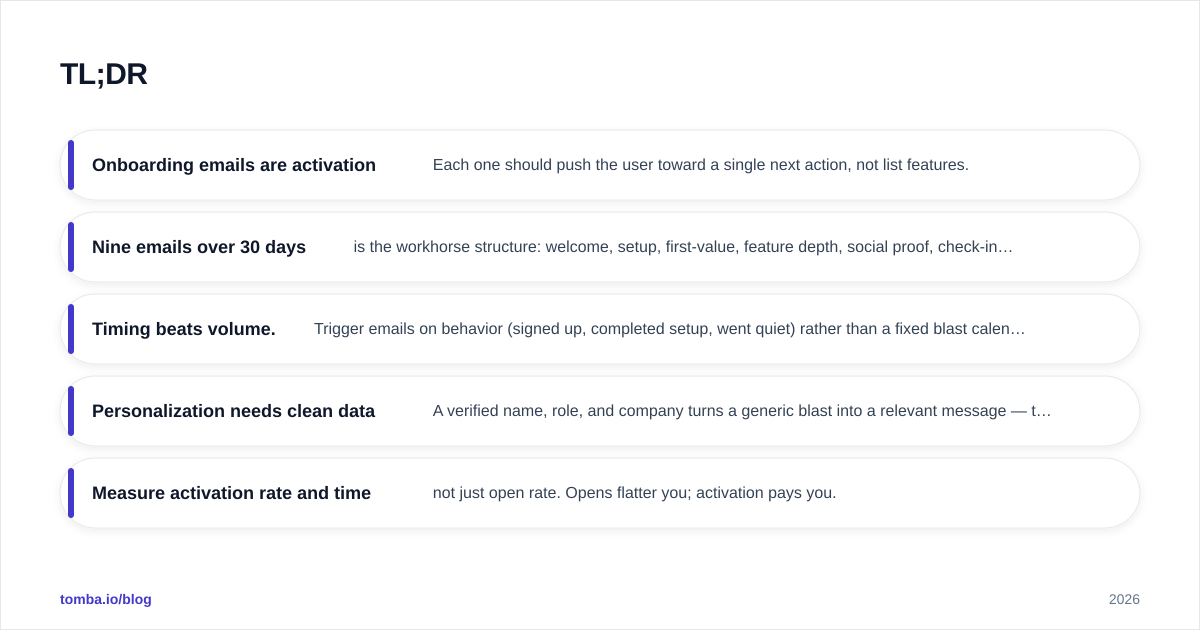Select 'Onboarding emails are activation' title
Screen dimensions: 1200x630
[234, 165]
